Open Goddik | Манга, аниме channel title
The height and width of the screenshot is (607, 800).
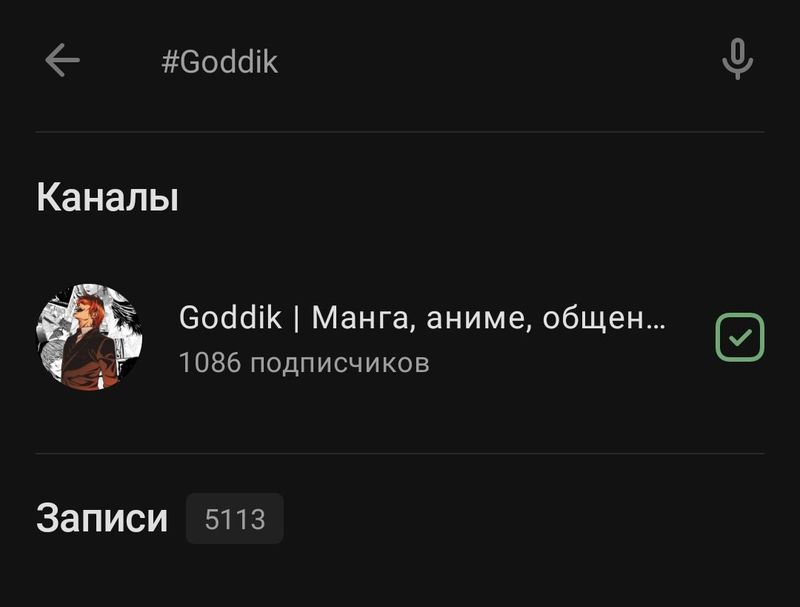click(422, 317)
